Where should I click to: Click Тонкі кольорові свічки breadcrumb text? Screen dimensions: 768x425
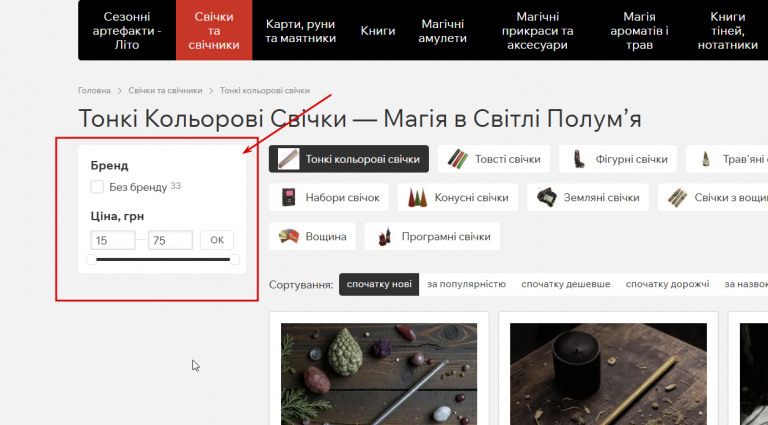264,91
